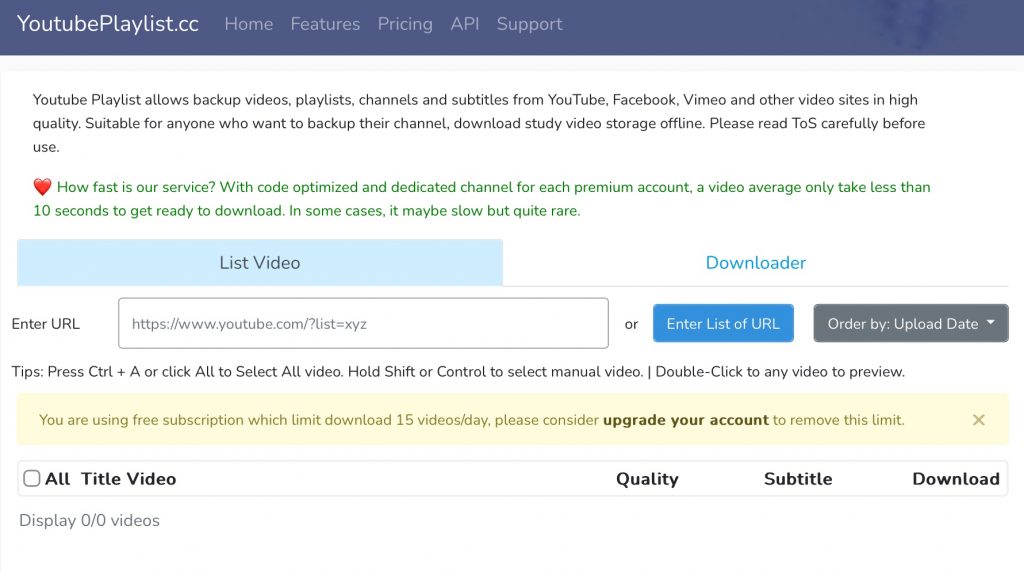Open the Home nav item
Image resolution: width=1024 pixels, height=572 pixels.
click(x=248, y=24)
